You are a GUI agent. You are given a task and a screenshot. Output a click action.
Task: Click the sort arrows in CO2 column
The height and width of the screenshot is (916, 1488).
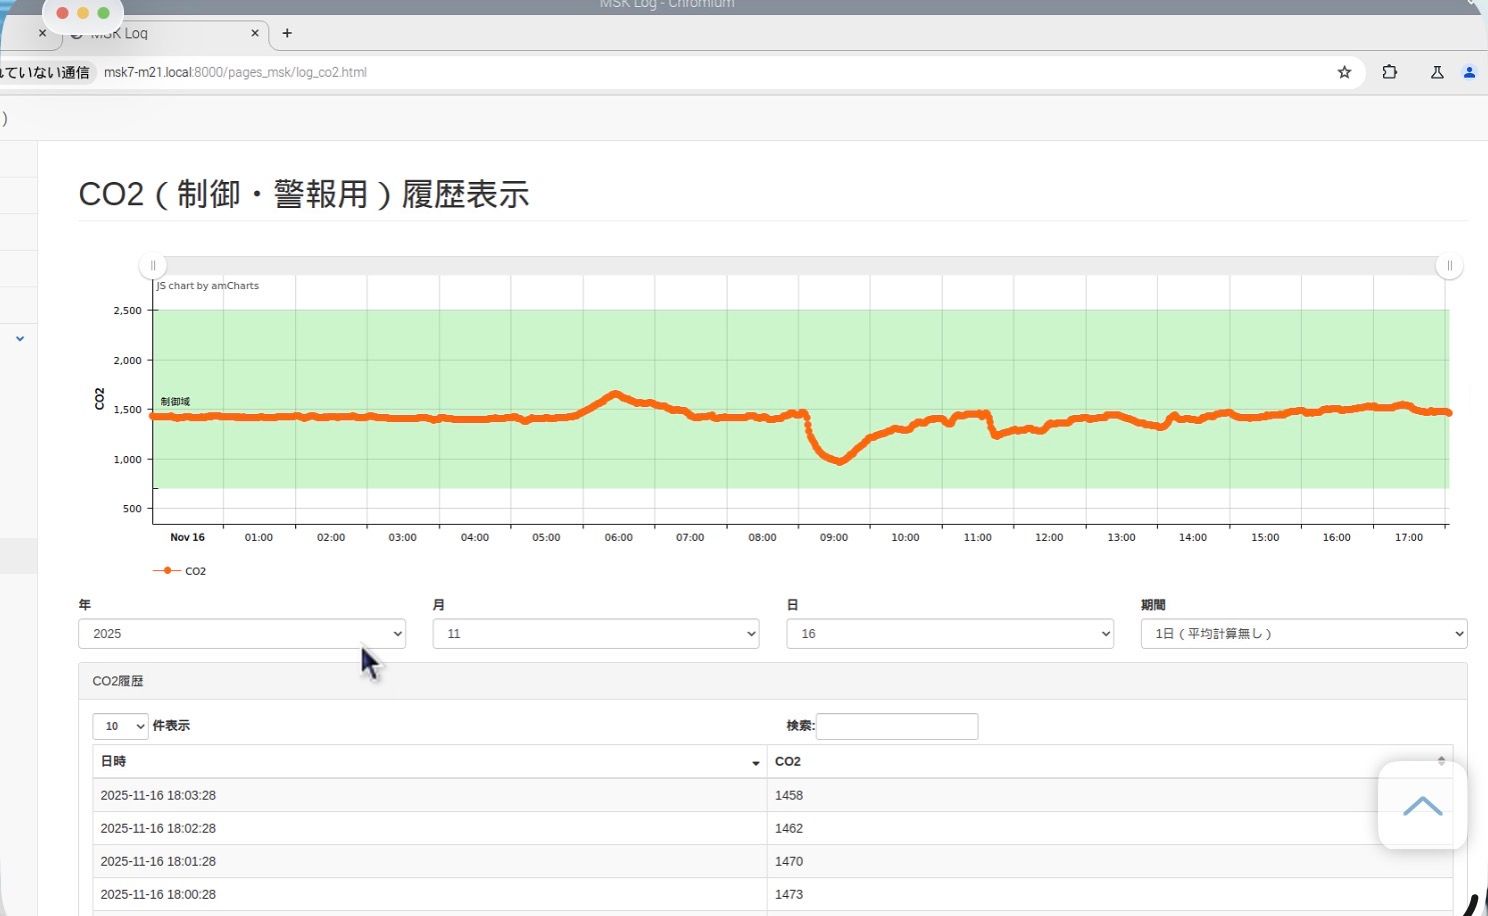click(1440, 761)
